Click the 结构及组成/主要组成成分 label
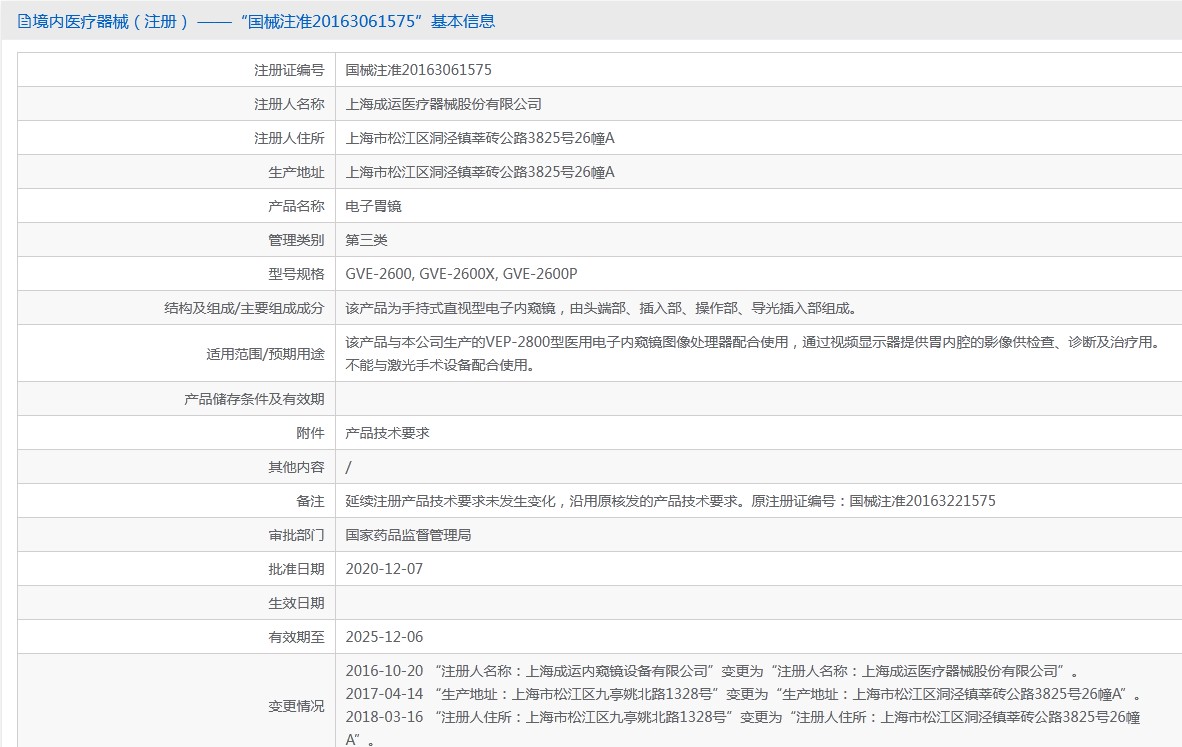This screenshot has width=1182, height=747. [244, 308]
